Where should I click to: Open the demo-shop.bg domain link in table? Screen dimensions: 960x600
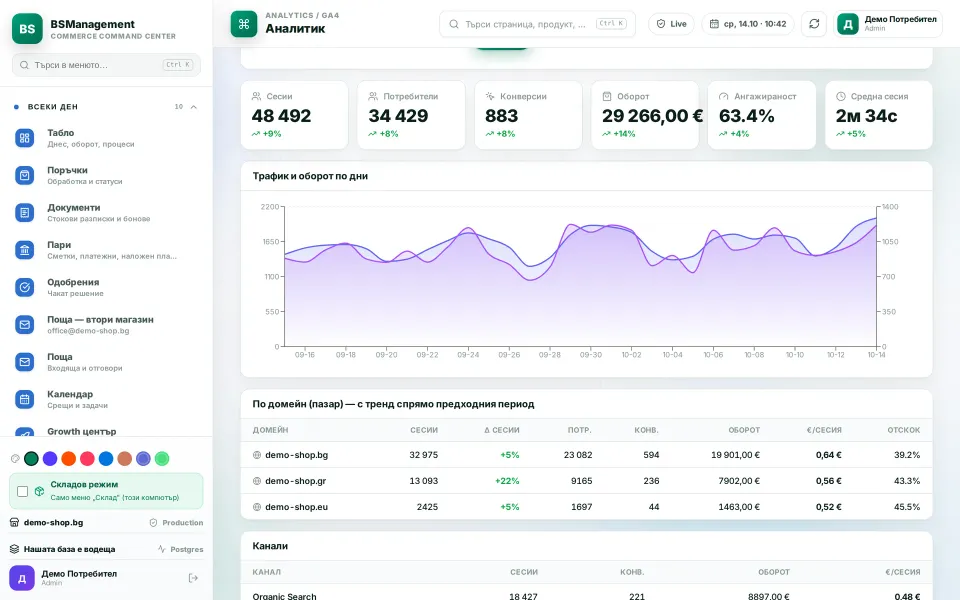296,455
